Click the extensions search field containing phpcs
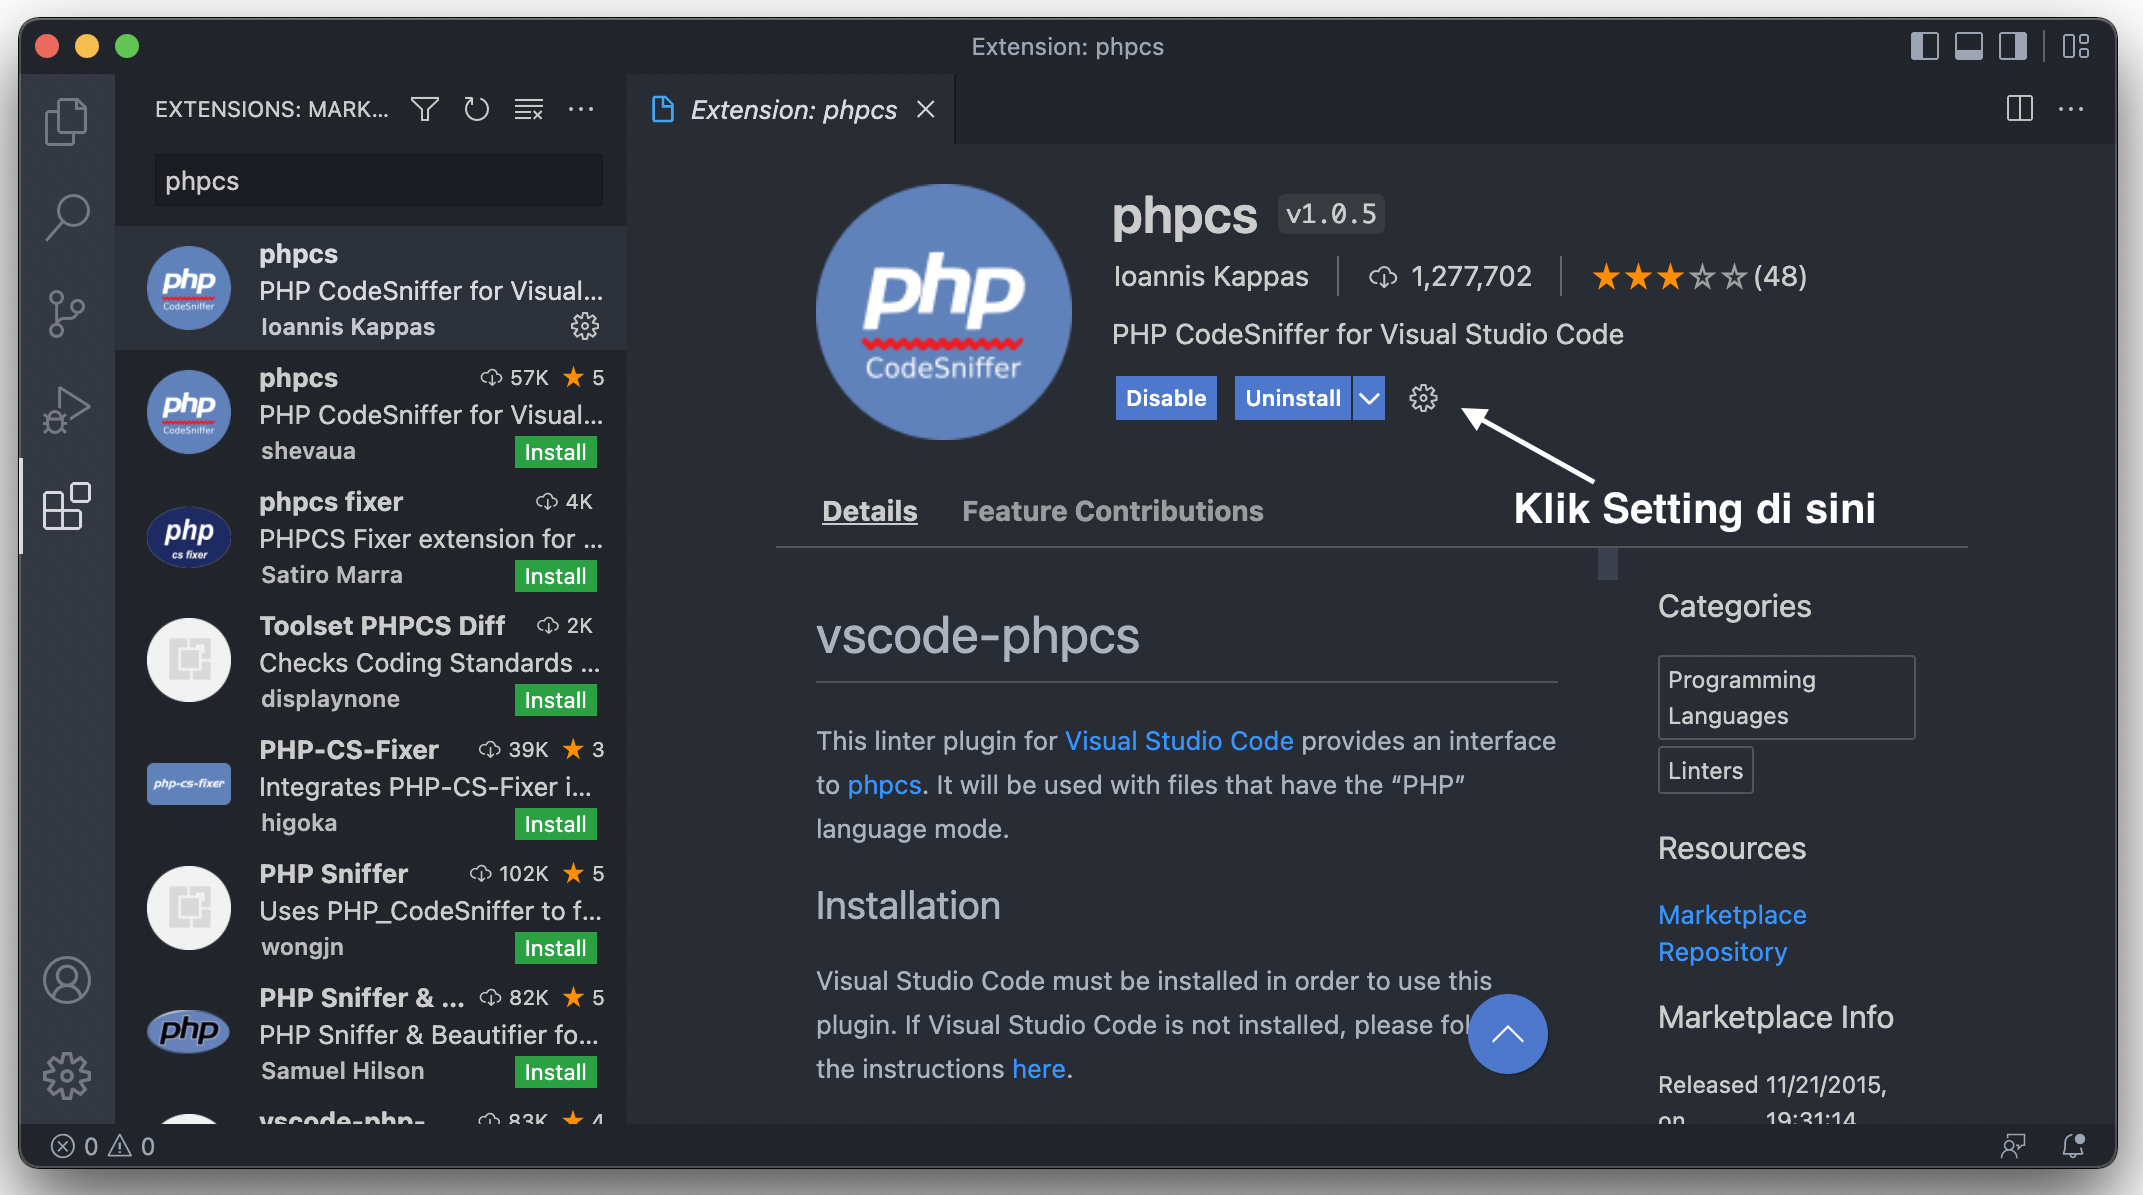2143x1195 pixels. click(x=379, y=181)
